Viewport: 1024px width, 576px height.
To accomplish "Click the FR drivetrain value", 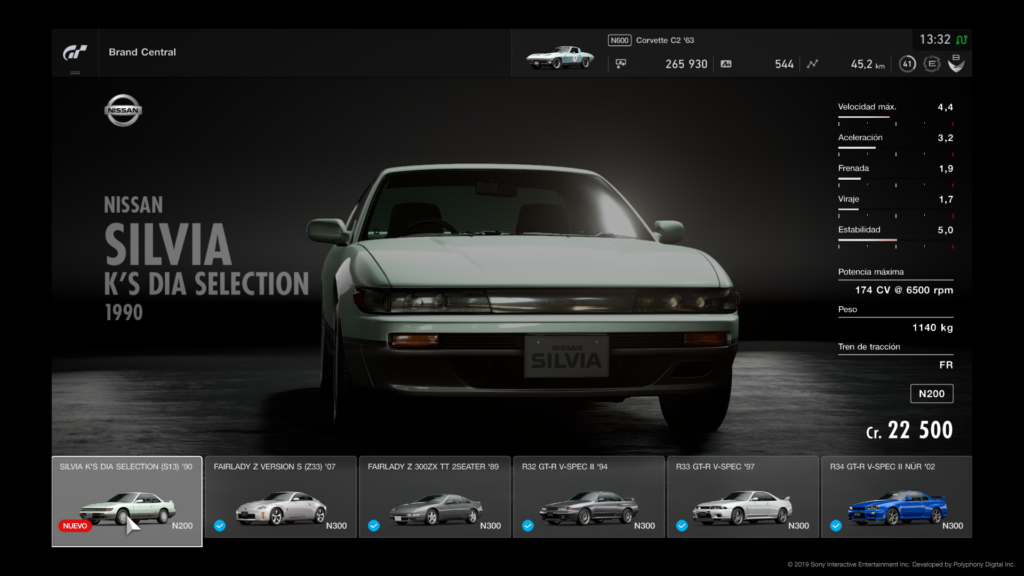I will click(x=946, y=365).
